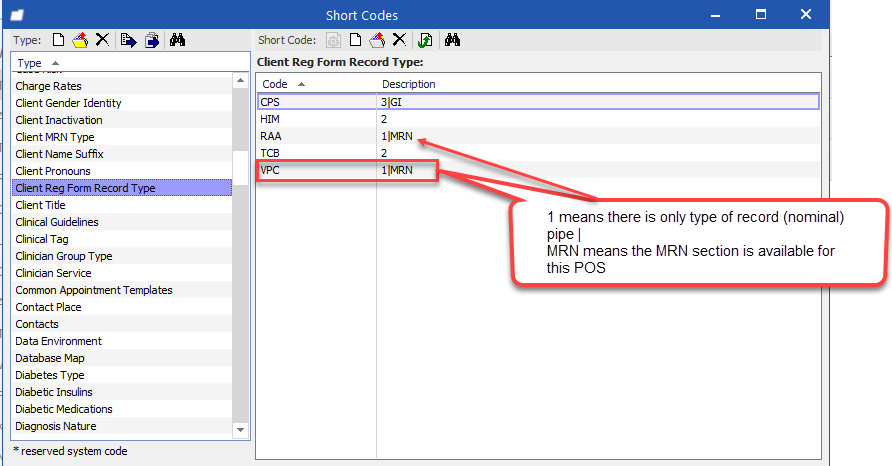Image resolution: width=892 pixels, height=466 pixels.
Task: Click the Type search binoculars icon
Action: point(177,40)
